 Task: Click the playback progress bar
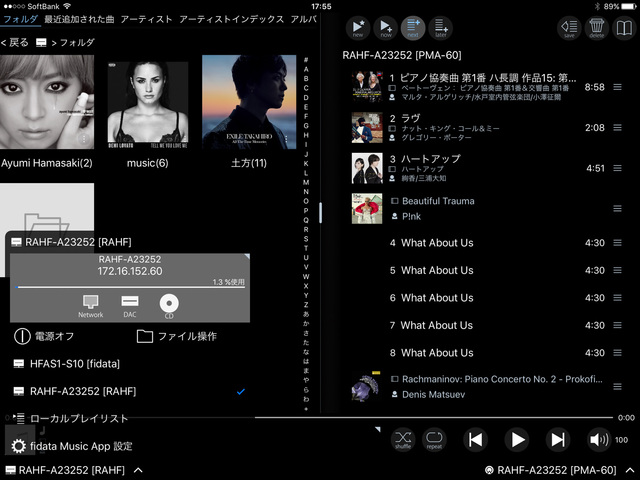point(434,418)
